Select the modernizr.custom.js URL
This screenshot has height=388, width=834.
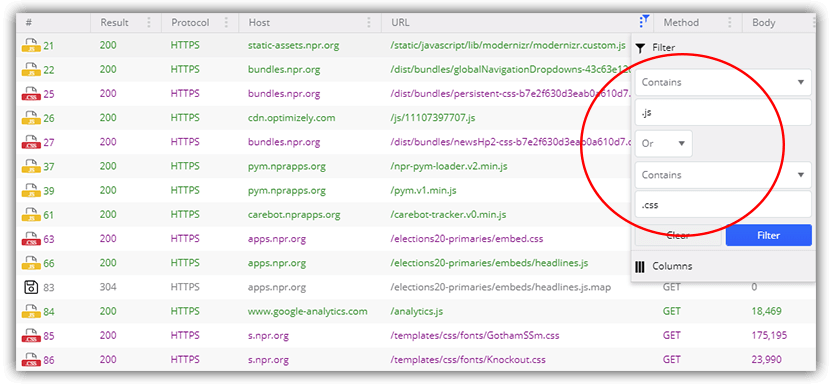[x=508, y=45]
